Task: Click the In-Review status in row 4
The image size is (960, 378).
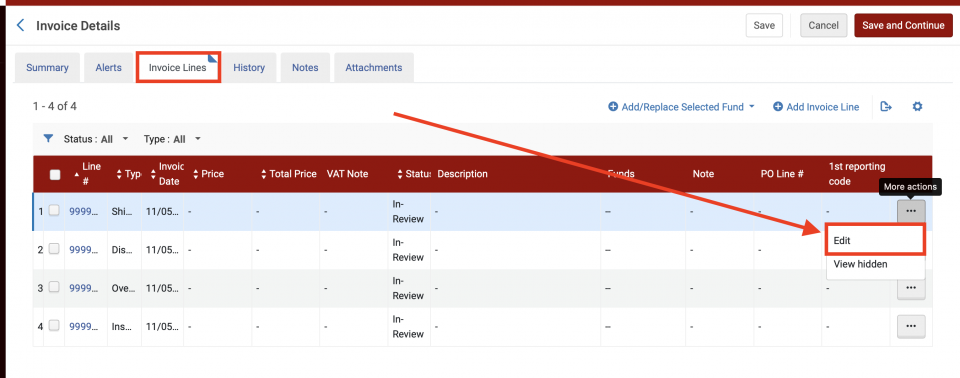Action: (x=408, y=327)
